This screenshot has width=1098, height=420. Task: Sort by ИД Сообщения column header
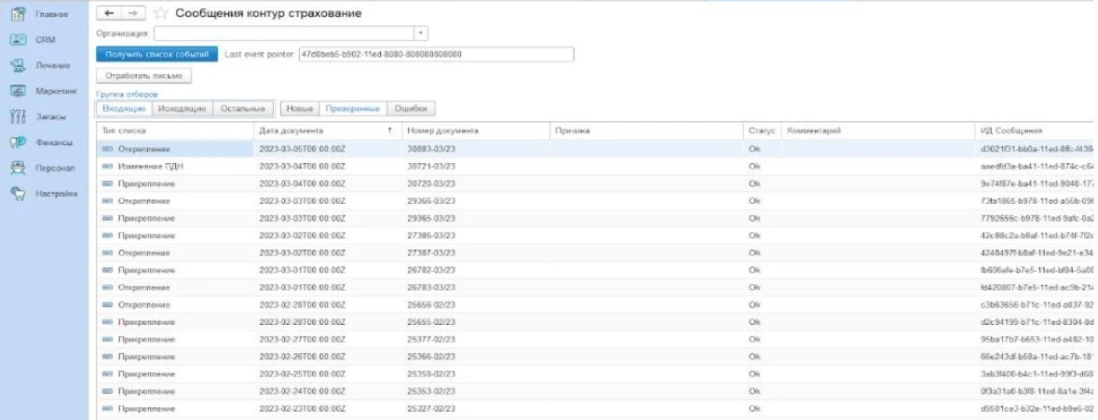pos(1034,131)
